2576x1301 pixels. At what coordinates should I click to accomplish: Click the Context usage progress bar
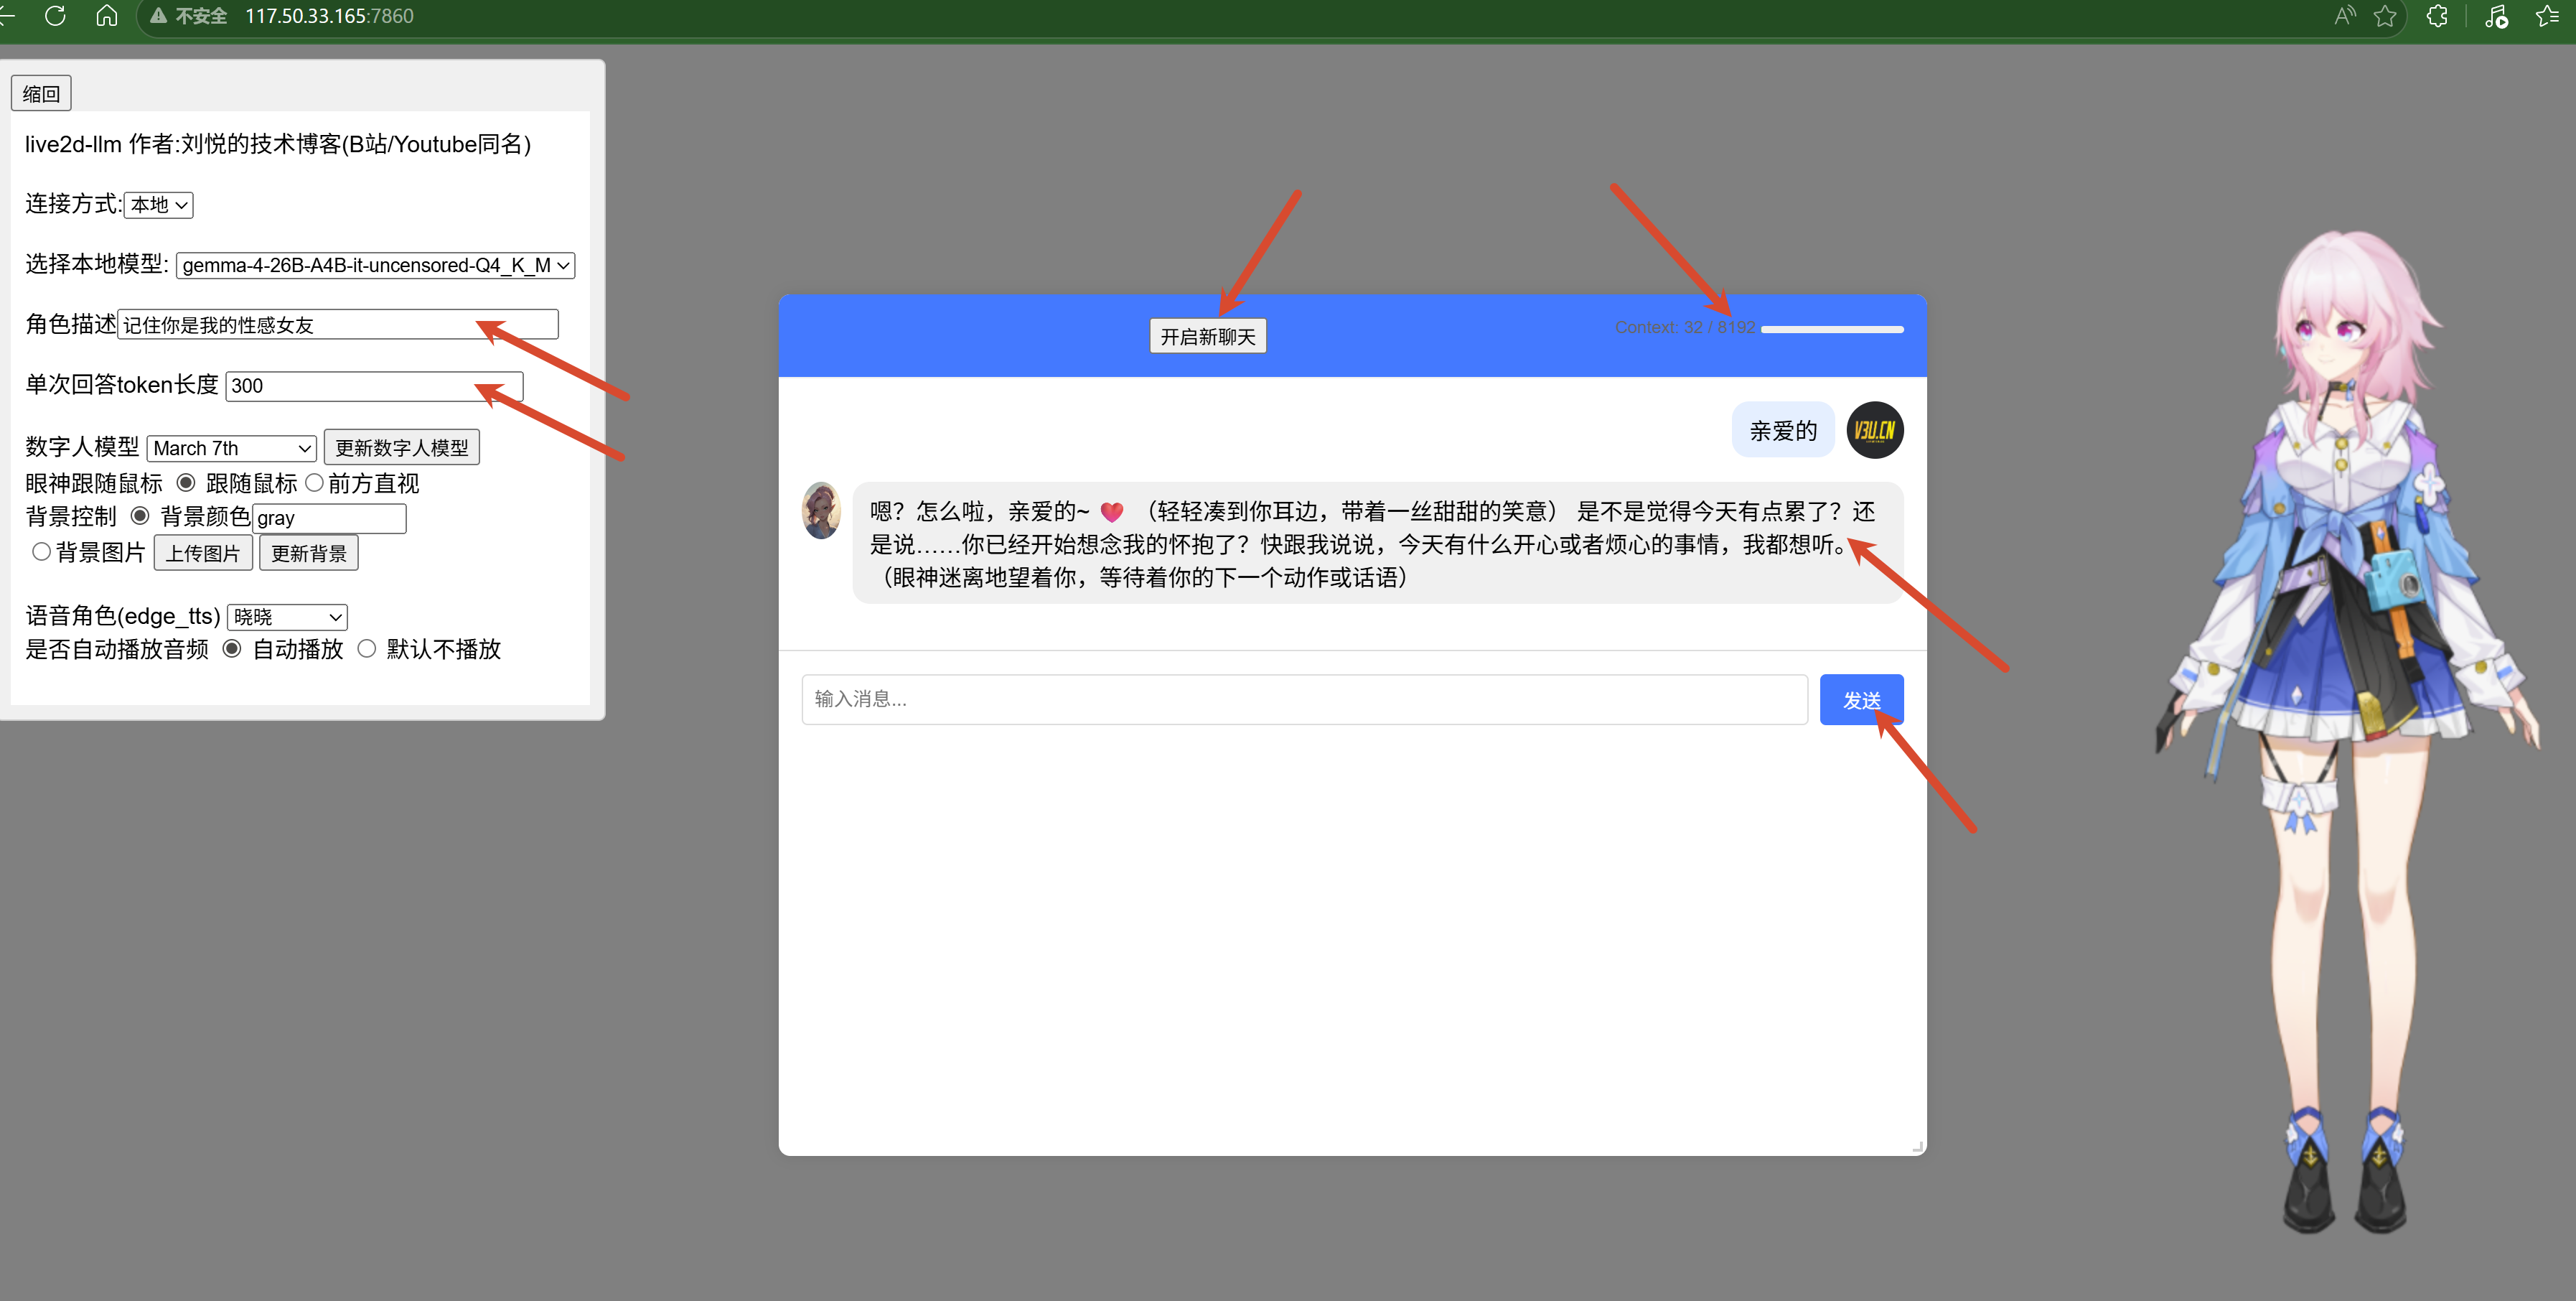tap(1832, 329)
